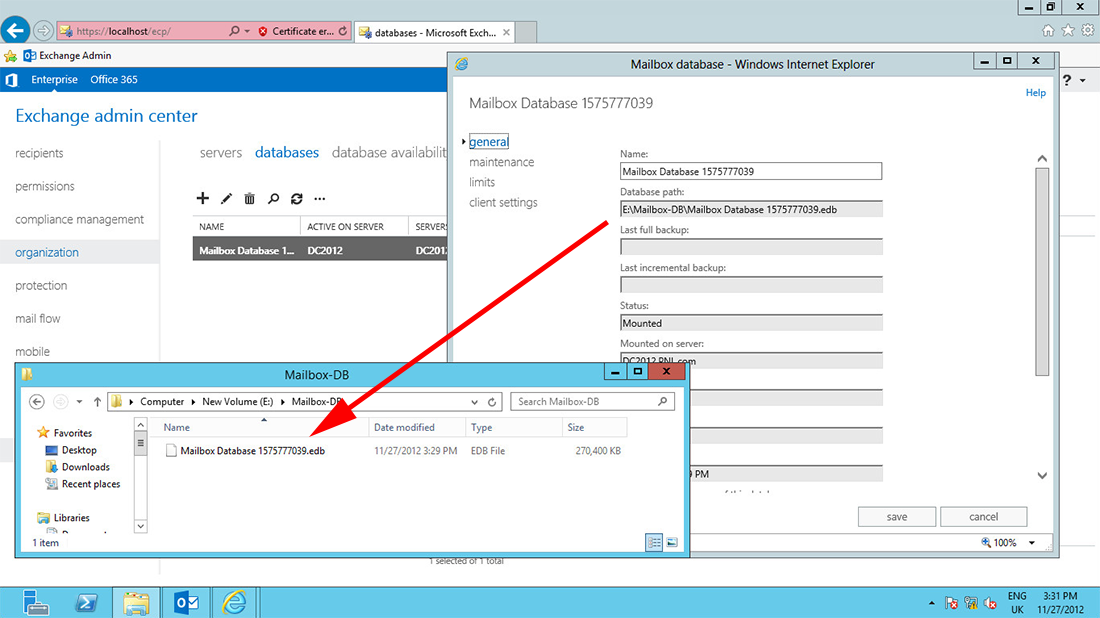Open the limits section
This screenshot has height=618, width=1100.
(x=482, y=182)
